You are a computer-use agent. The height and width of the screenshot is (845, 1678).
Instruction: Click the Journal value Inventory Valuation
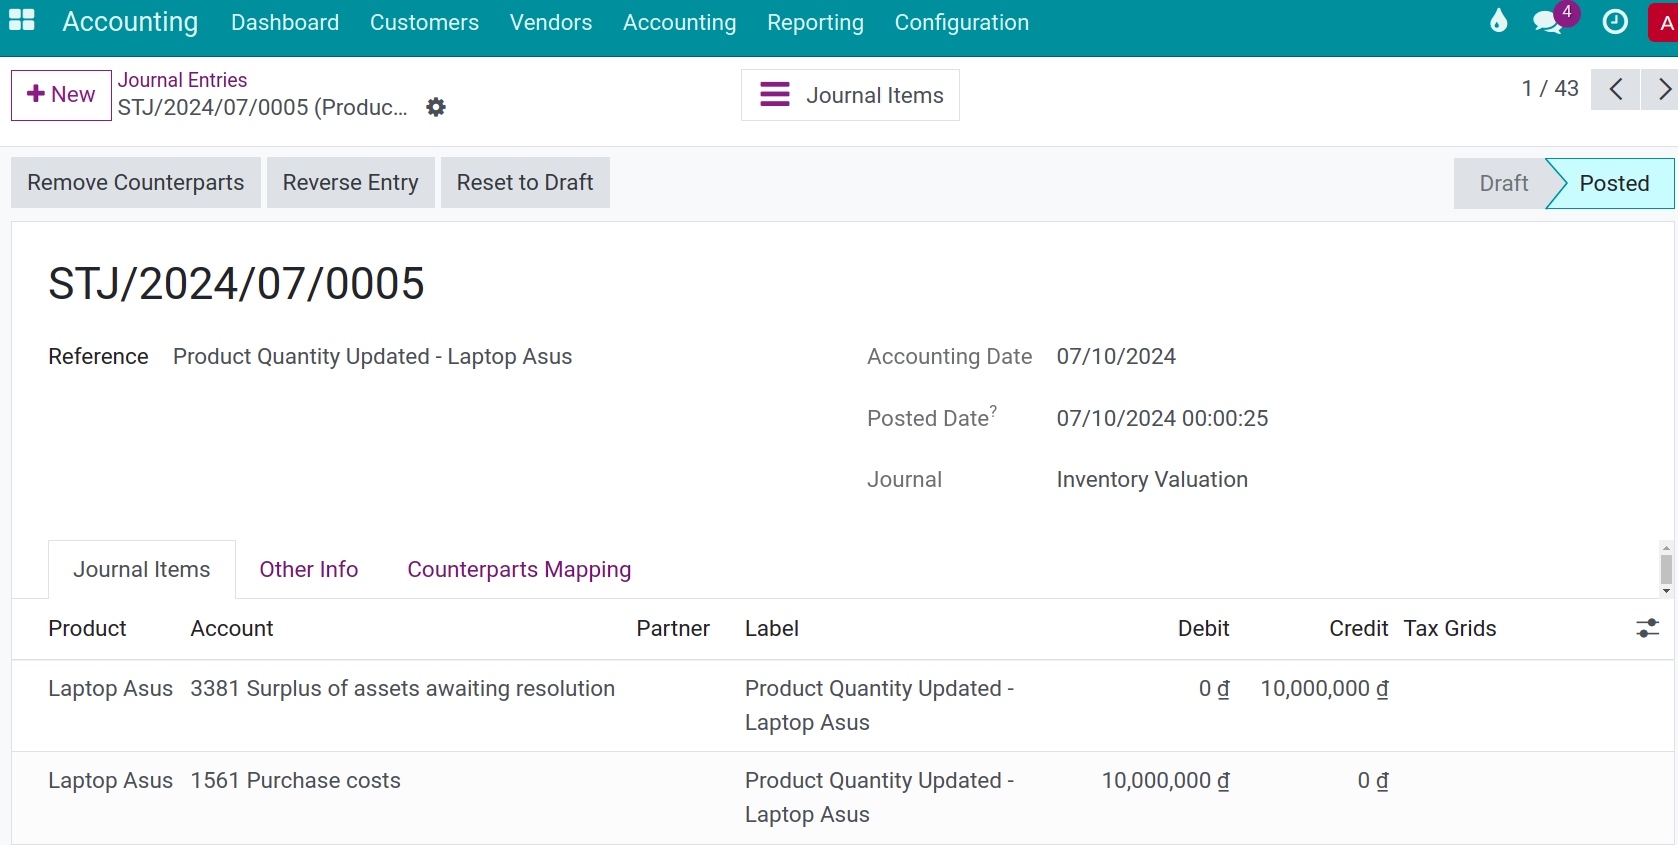(1152, 480)
